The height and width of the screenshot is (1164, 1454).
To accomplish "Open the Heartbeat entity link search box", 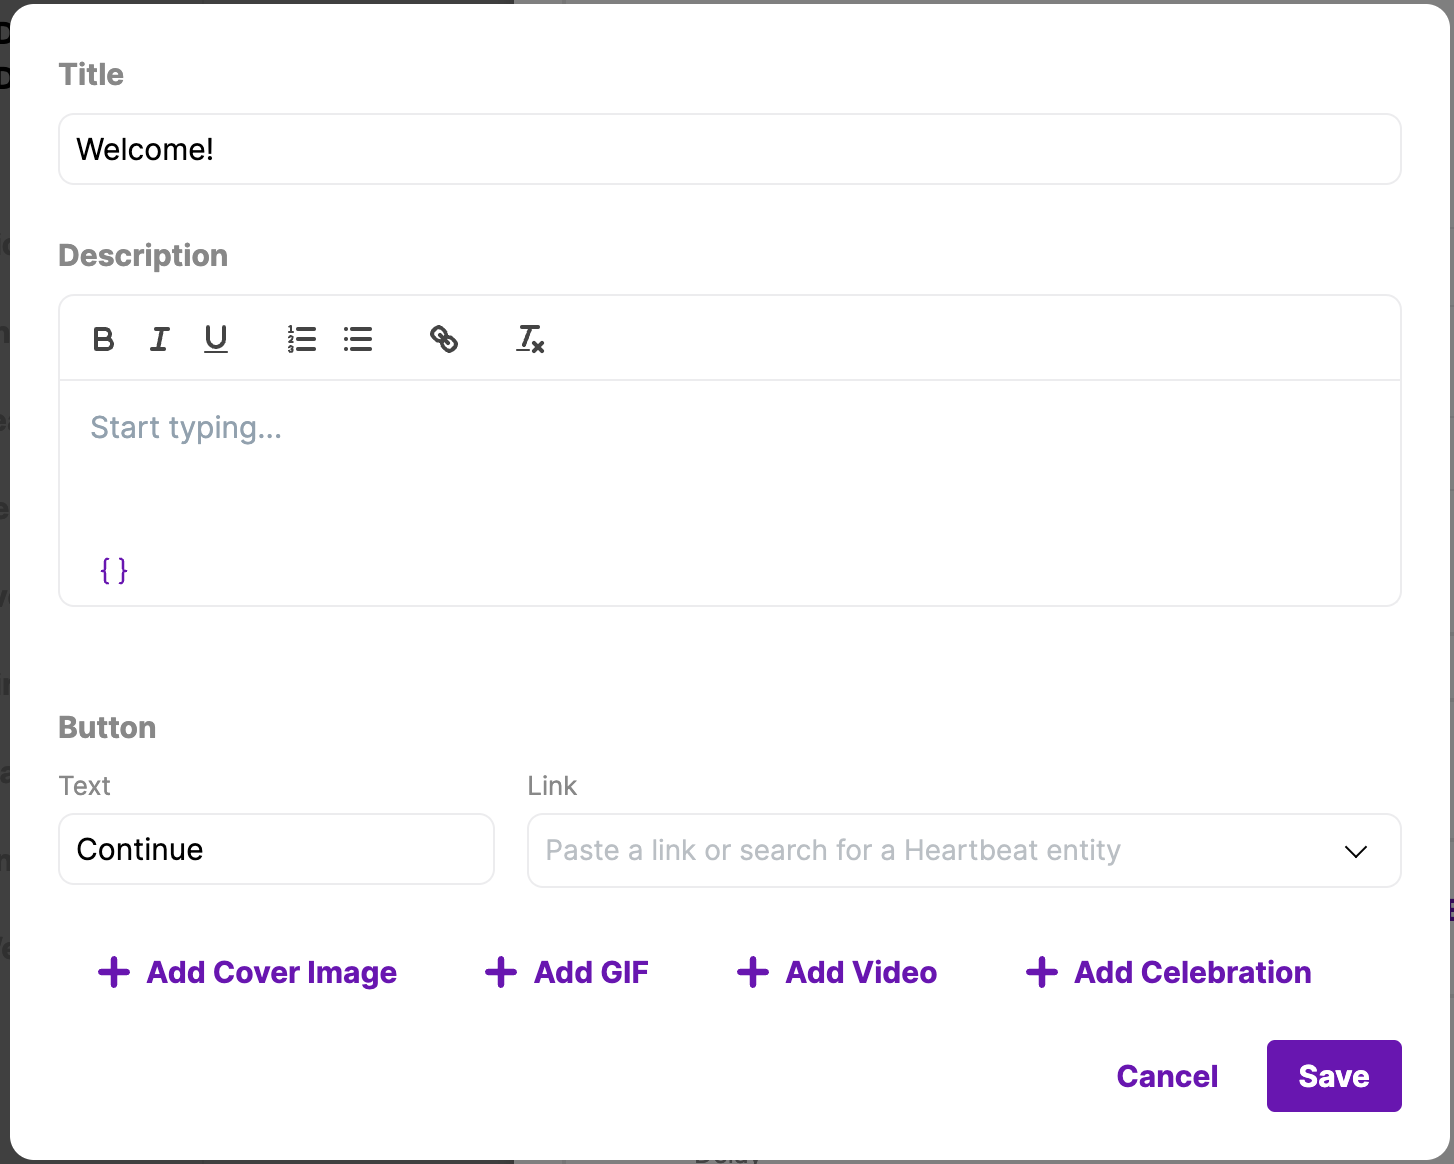I will point(930,851).
